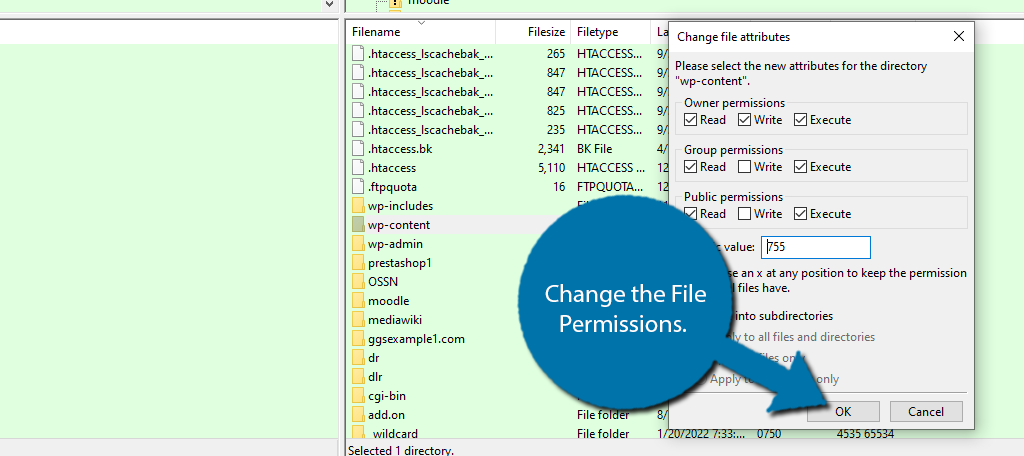Select the .ftpquota file icon
Viewport: 1024px width, 456px height.
(358, 187)
